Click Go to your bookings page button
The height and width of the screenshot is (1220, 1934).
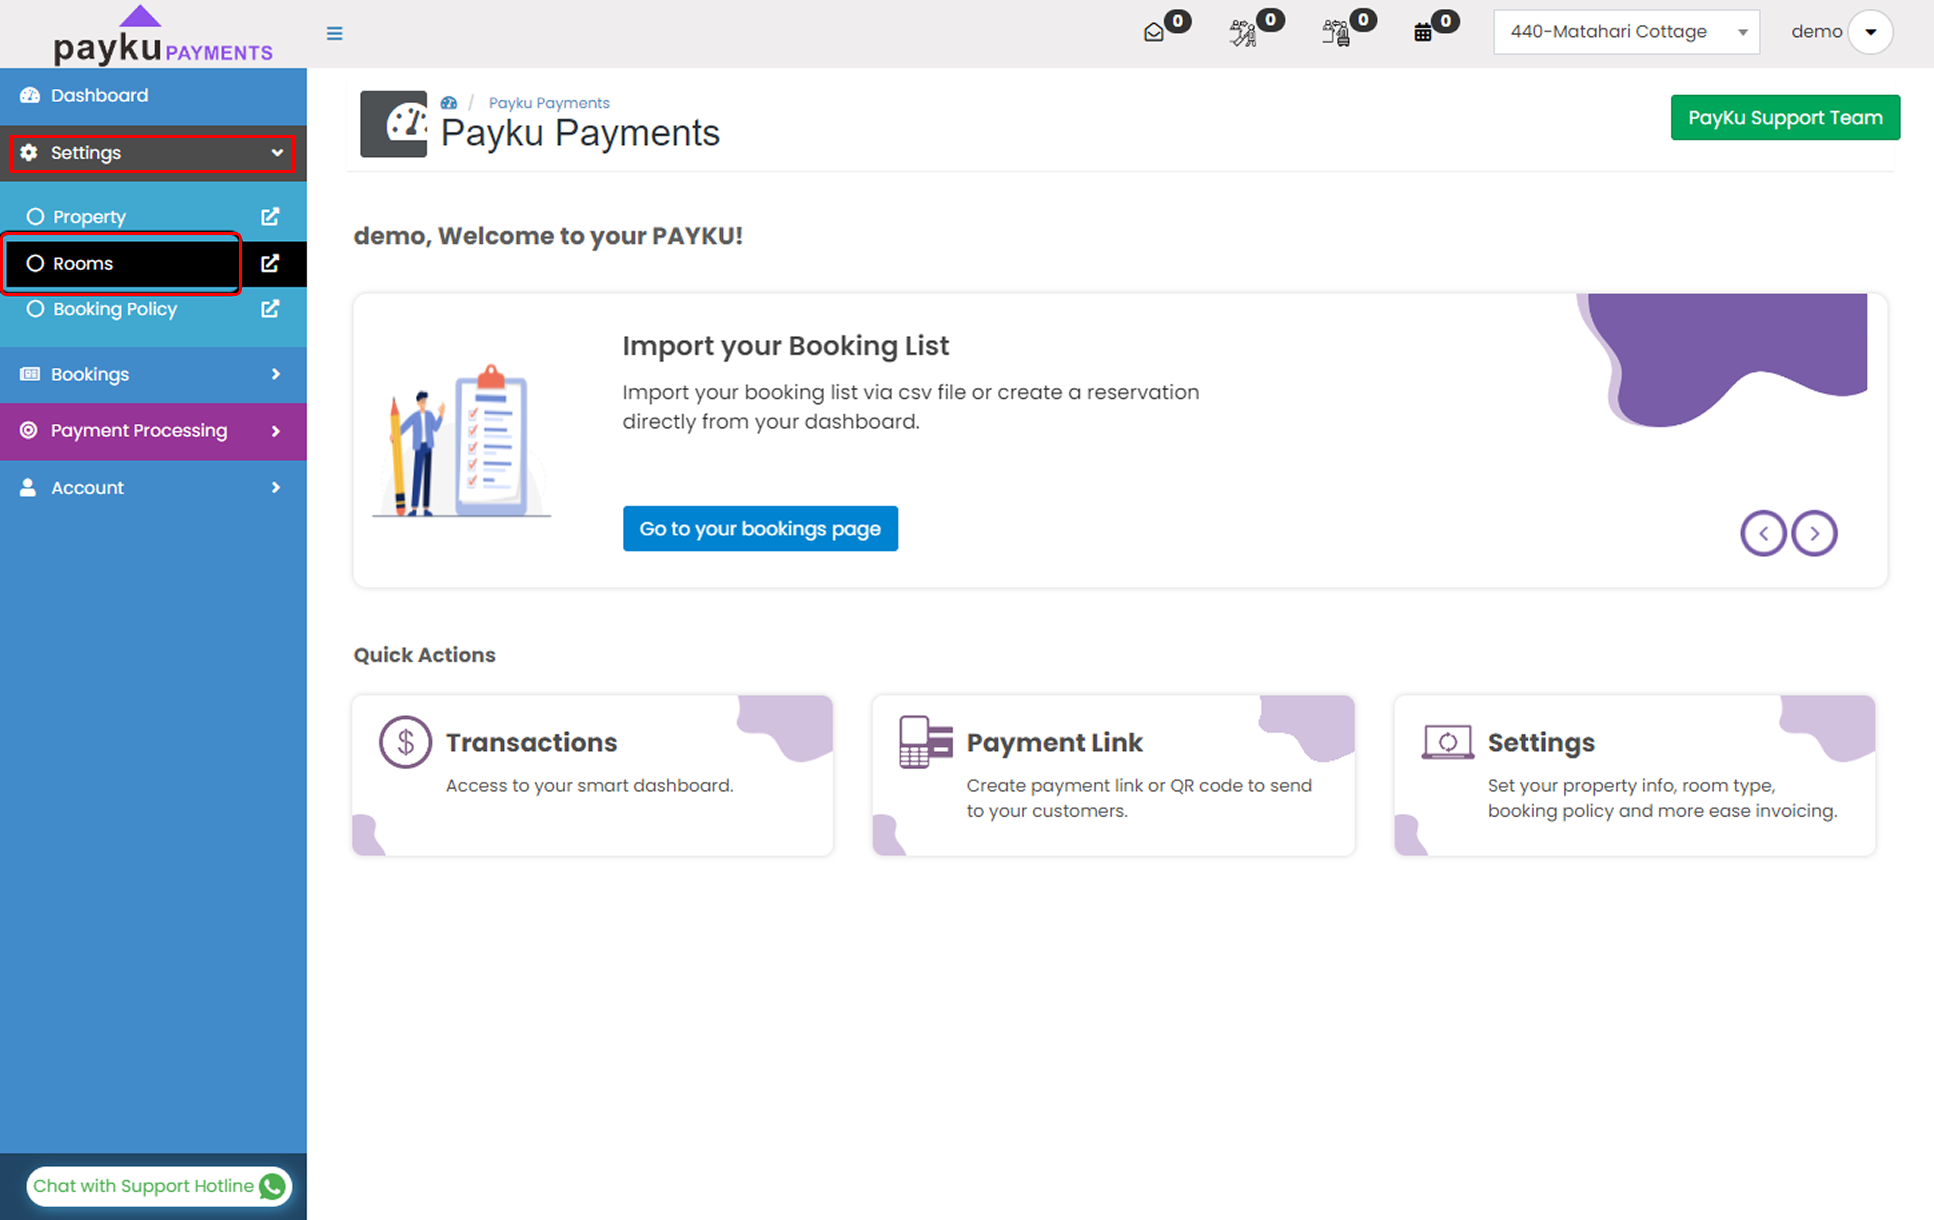click(760, 528)
